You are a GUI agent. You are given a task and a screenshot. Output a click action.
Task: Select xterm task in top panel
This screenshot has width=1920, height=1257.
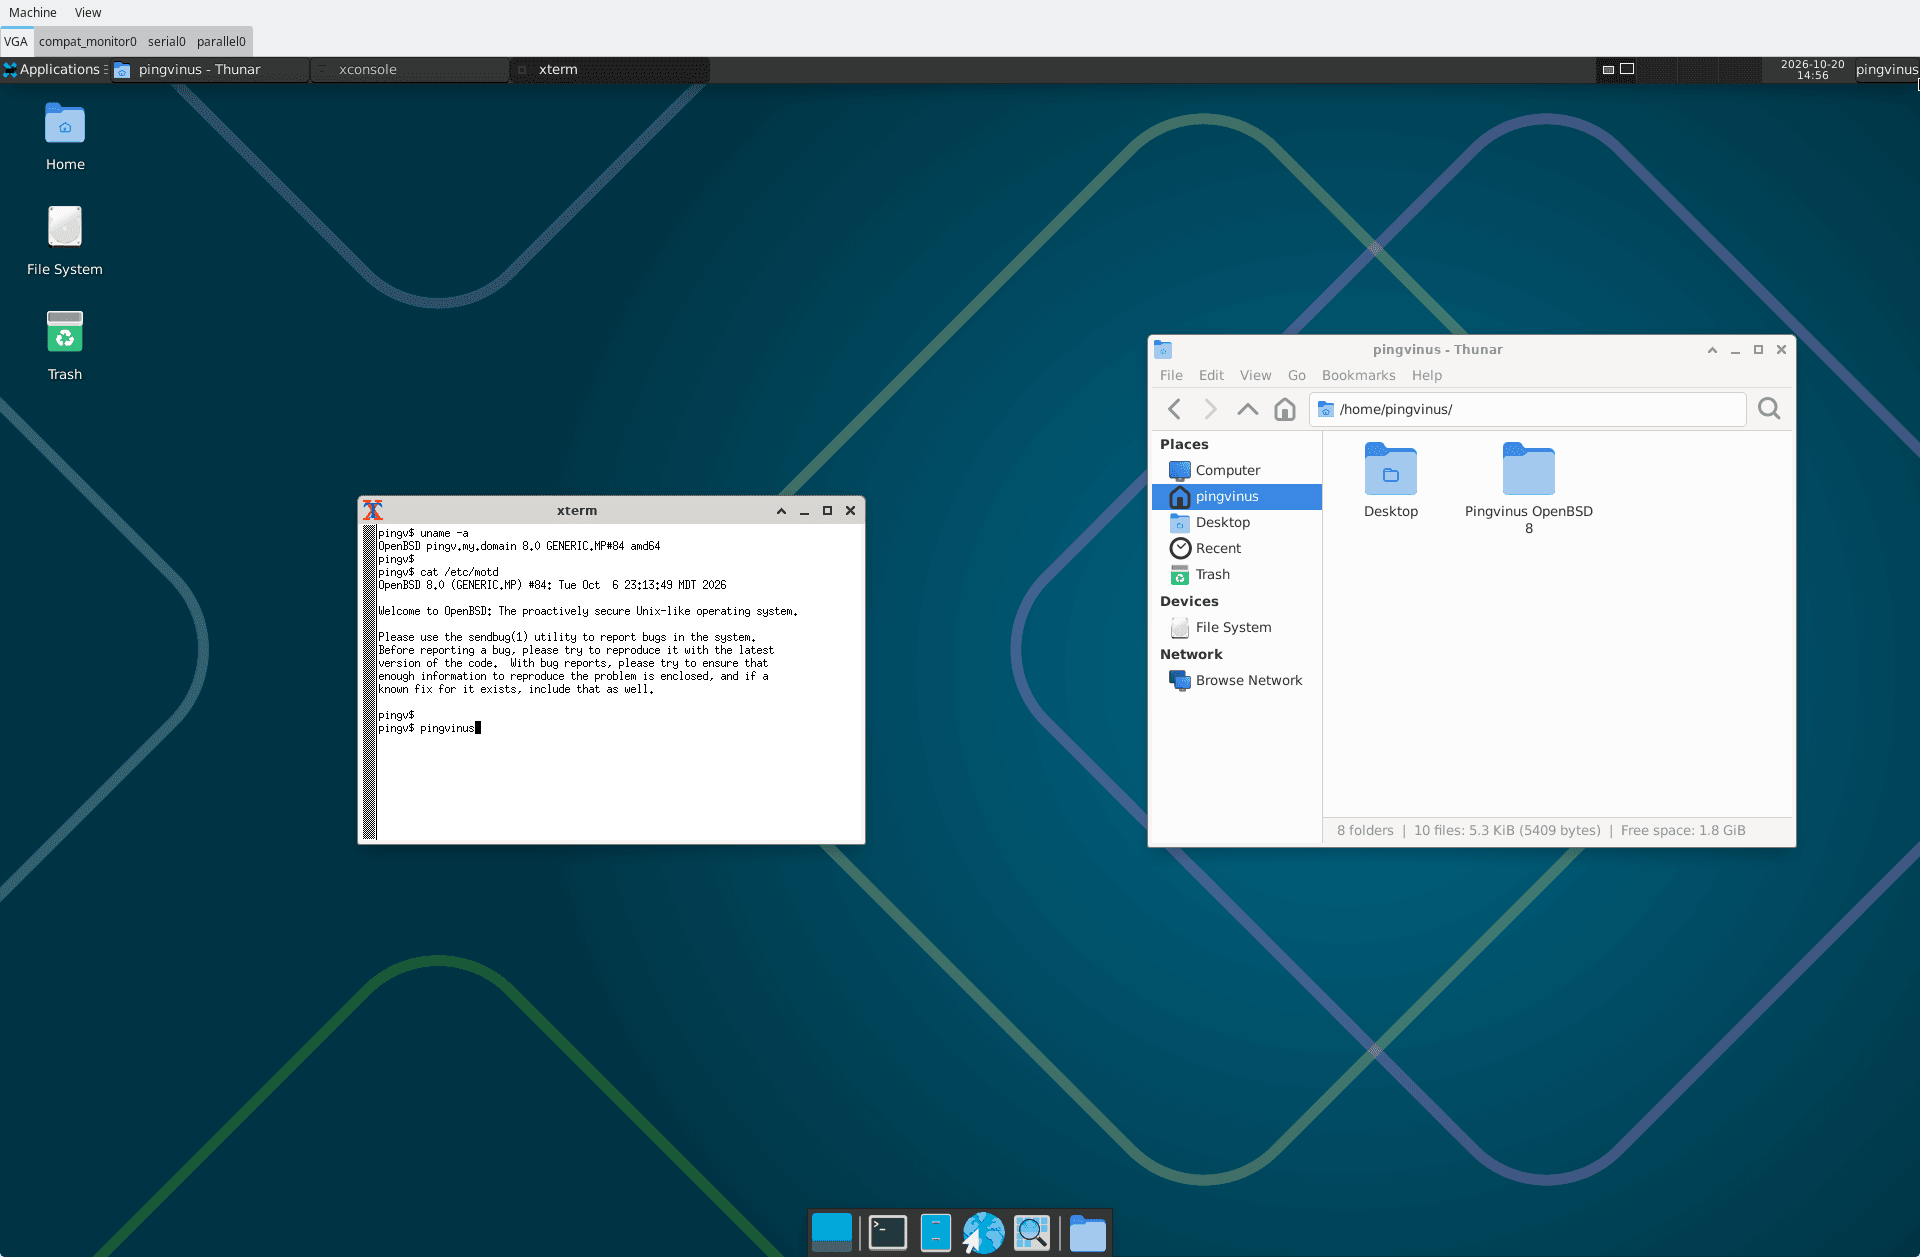click(x=610, y=69)
